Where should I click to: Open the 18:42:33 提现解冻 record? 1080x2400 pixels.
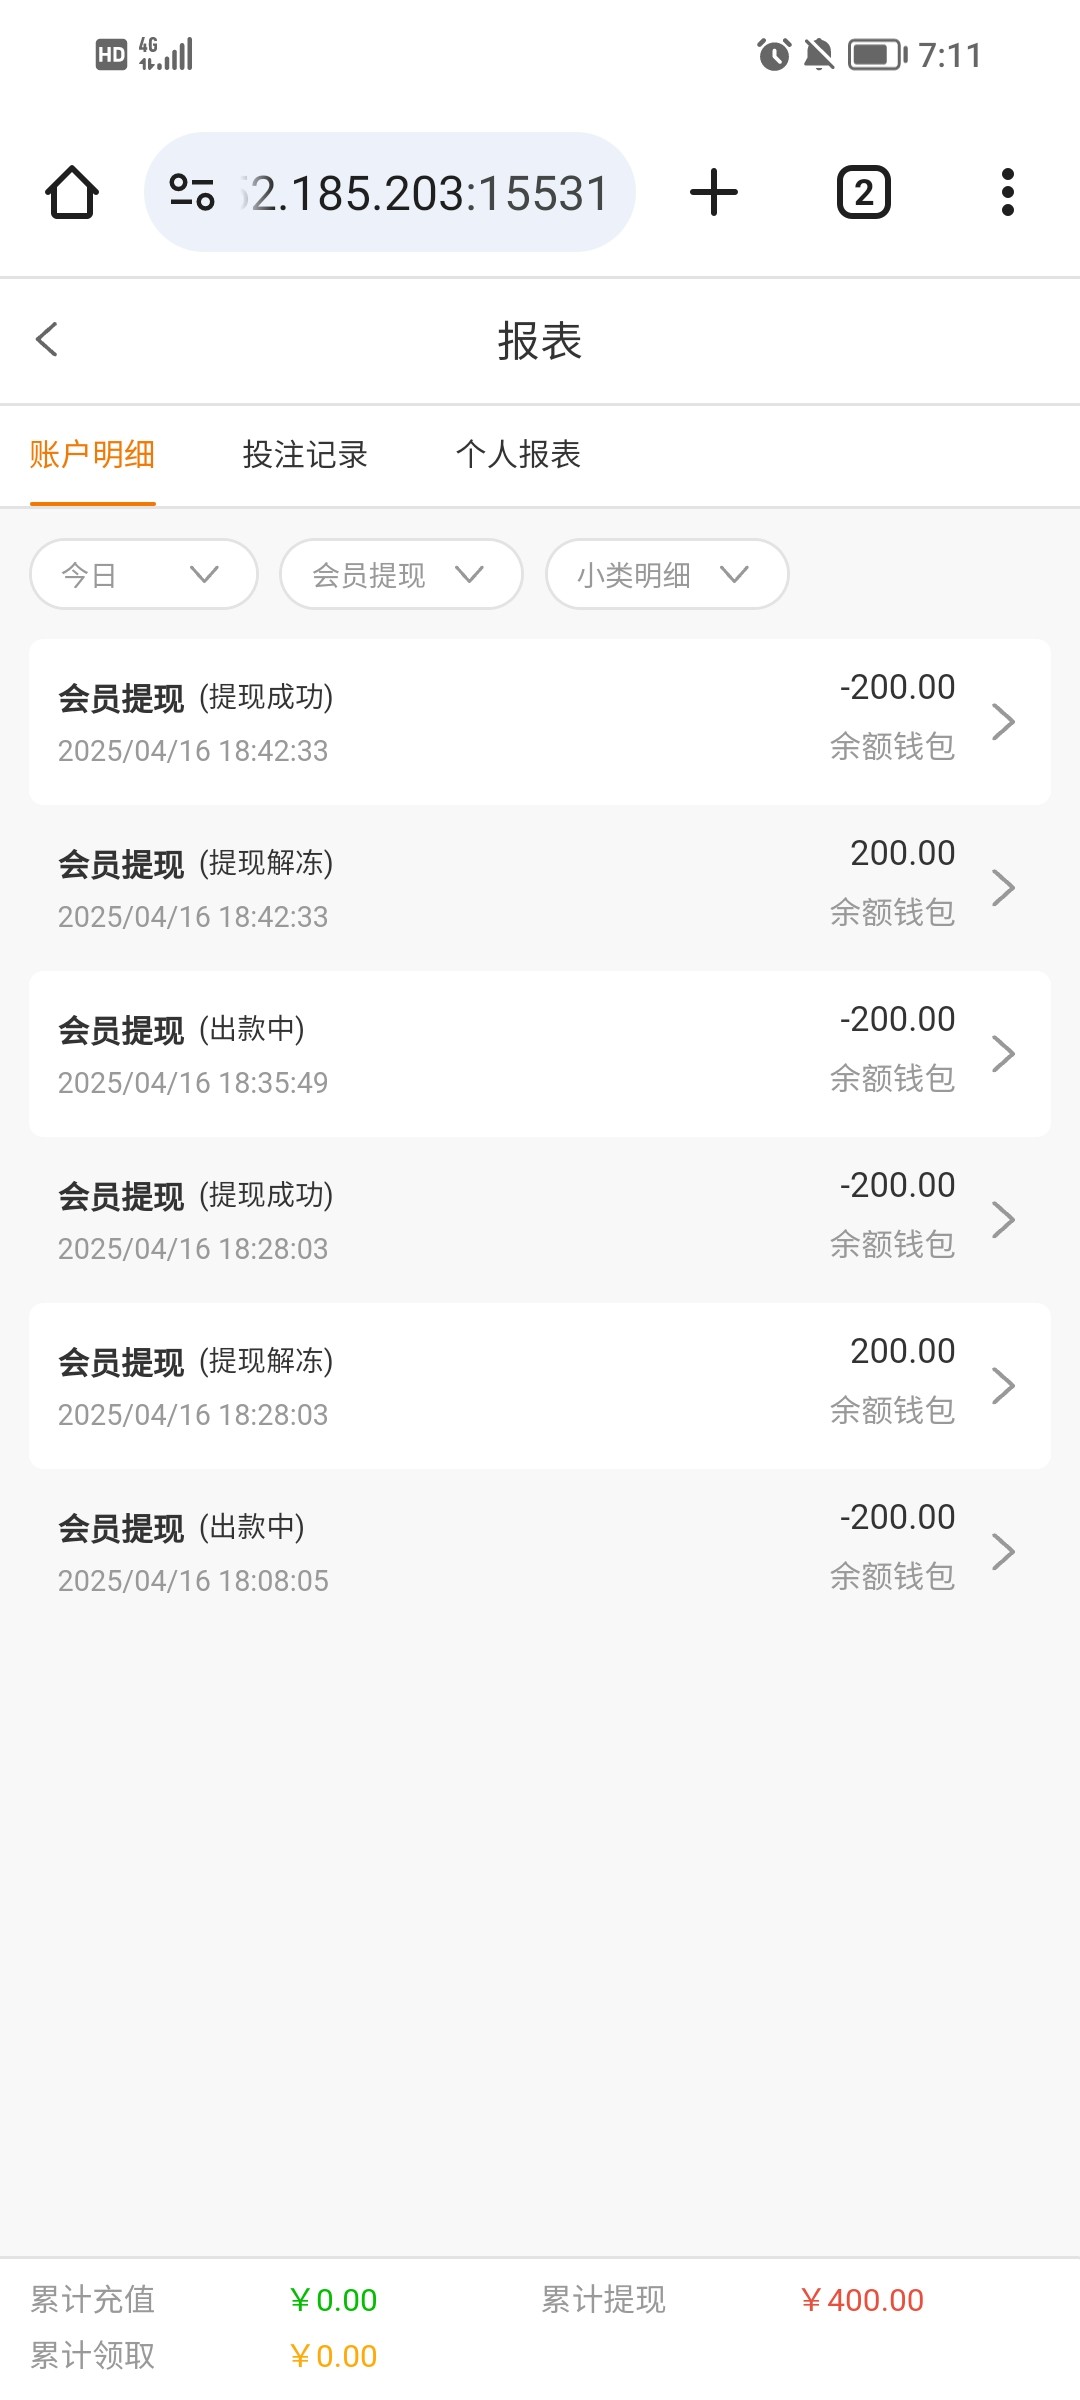[x=500, y=888]
